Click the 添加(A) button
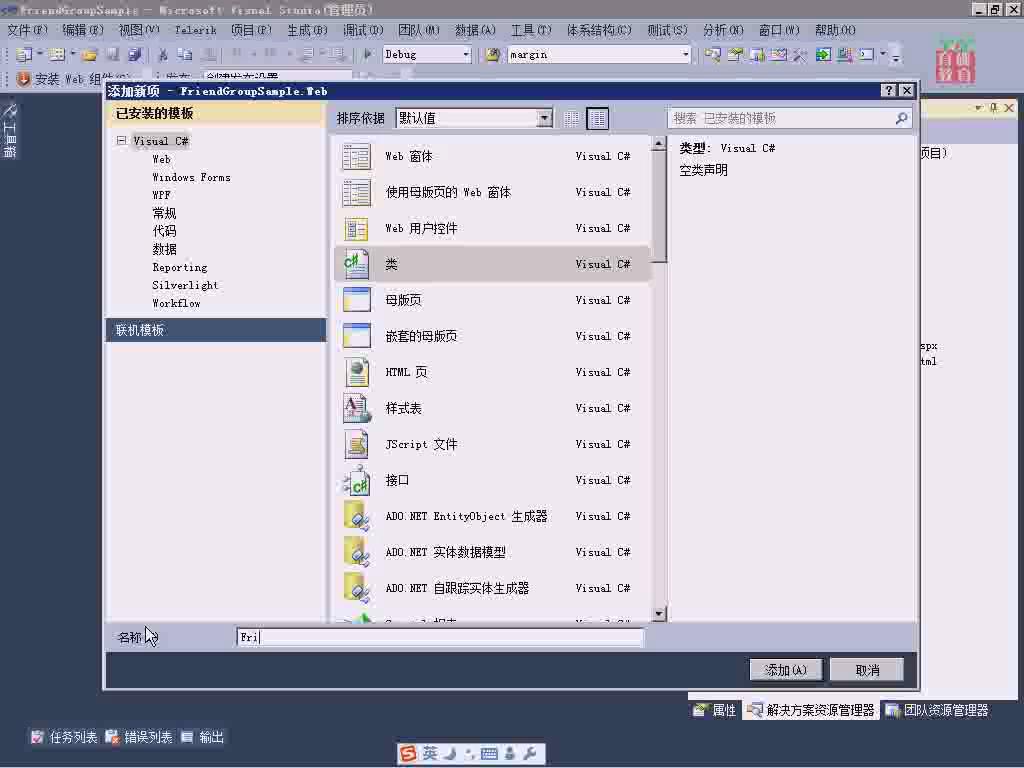The height and width of the screenshot is (768, 1024). coord(786,670)
